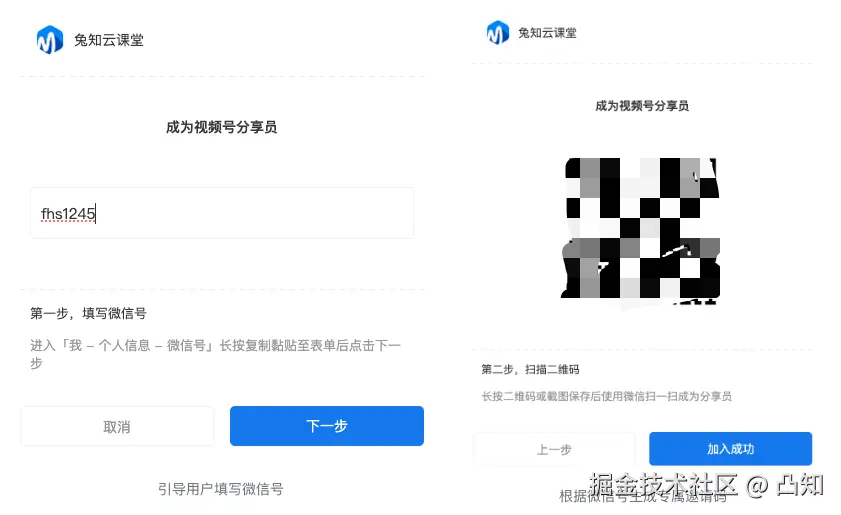Click the 下一步 blue button
Image resolution: width=841 pixels, height=515 pixels.
[327, 426]
